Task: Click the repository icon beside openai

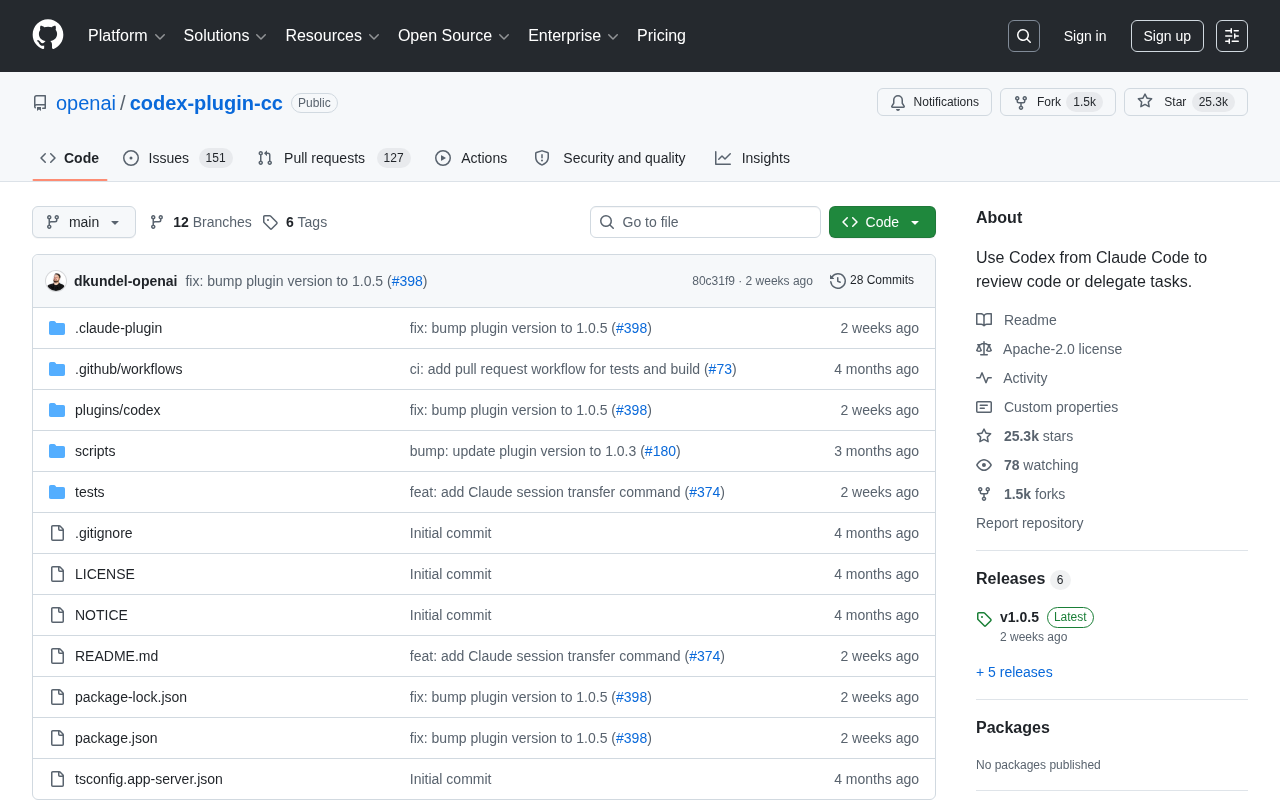Action: 40,103
